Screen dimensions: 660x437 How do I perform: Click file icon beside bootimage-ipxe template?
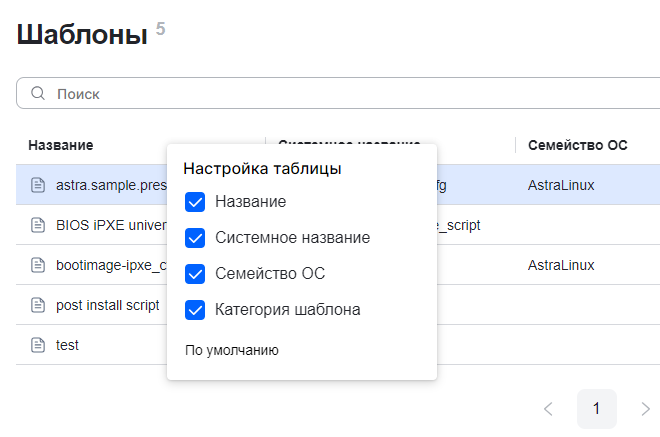click(x=38, y=265)
